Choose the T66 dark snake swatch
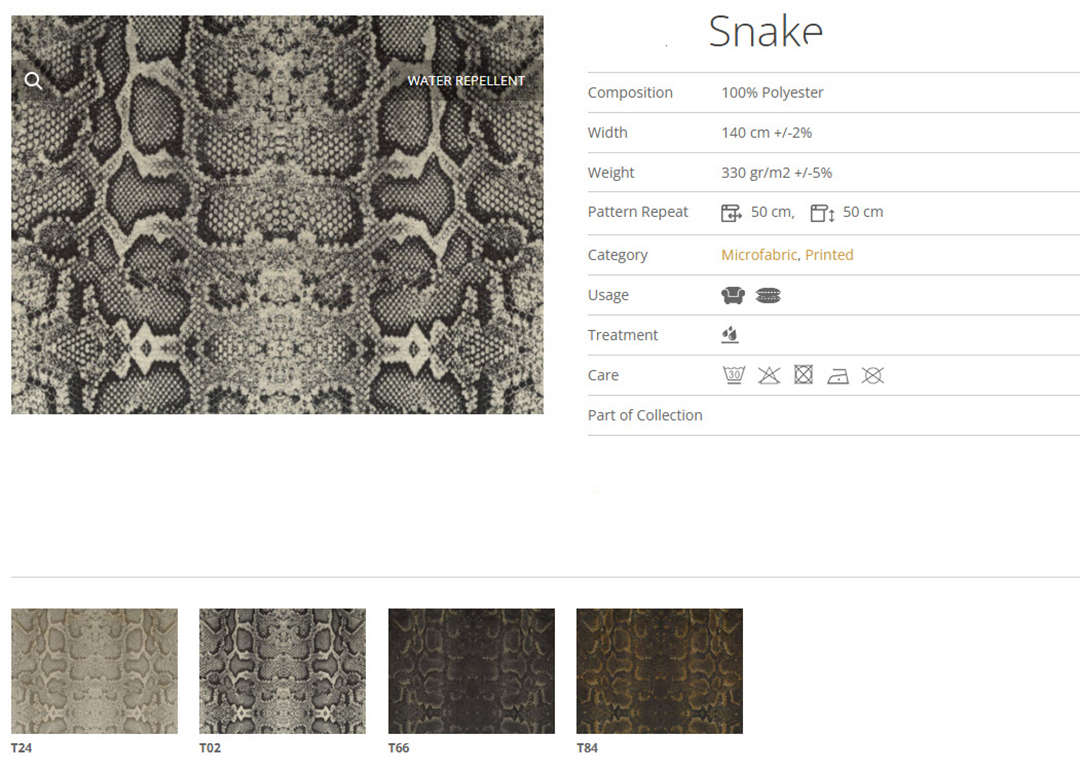 point(471,671)
